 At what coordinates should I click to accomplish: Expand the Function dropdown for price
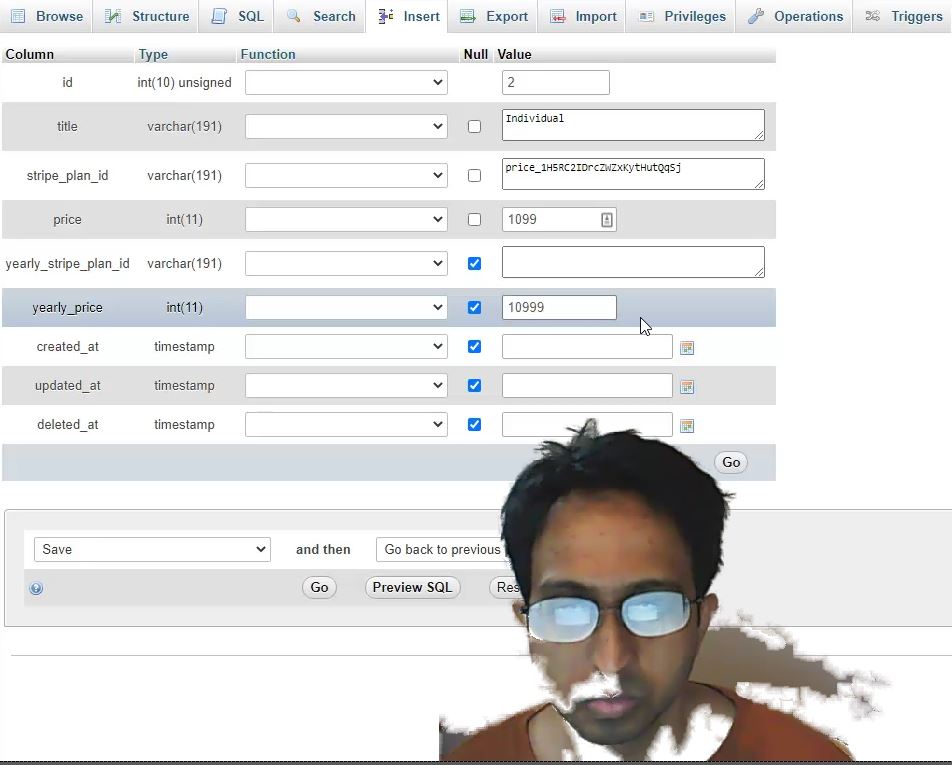click(x=346, y=220)
